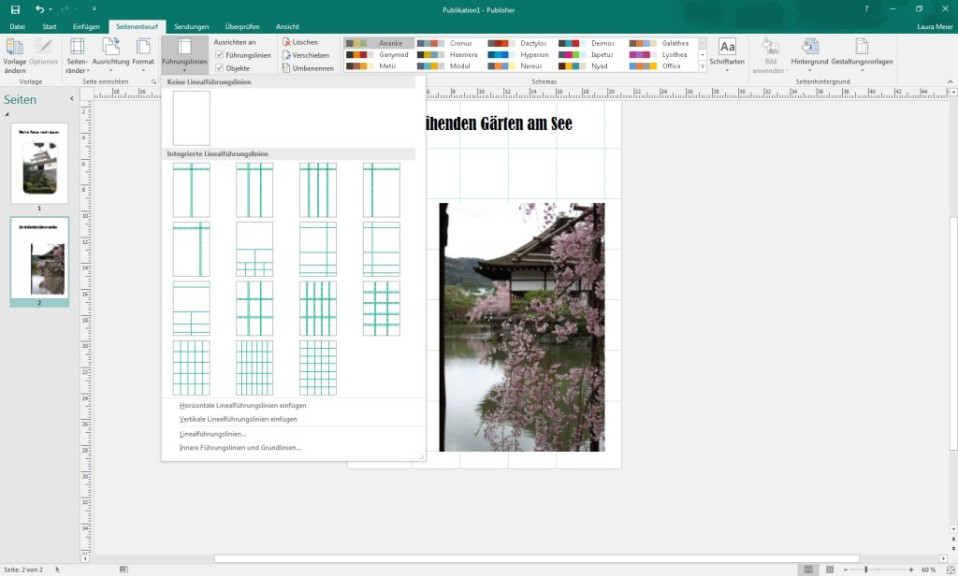This screenshot has height=576, width=958.
Task: Click the Save icon in title bar
Action: click(15, 9)
